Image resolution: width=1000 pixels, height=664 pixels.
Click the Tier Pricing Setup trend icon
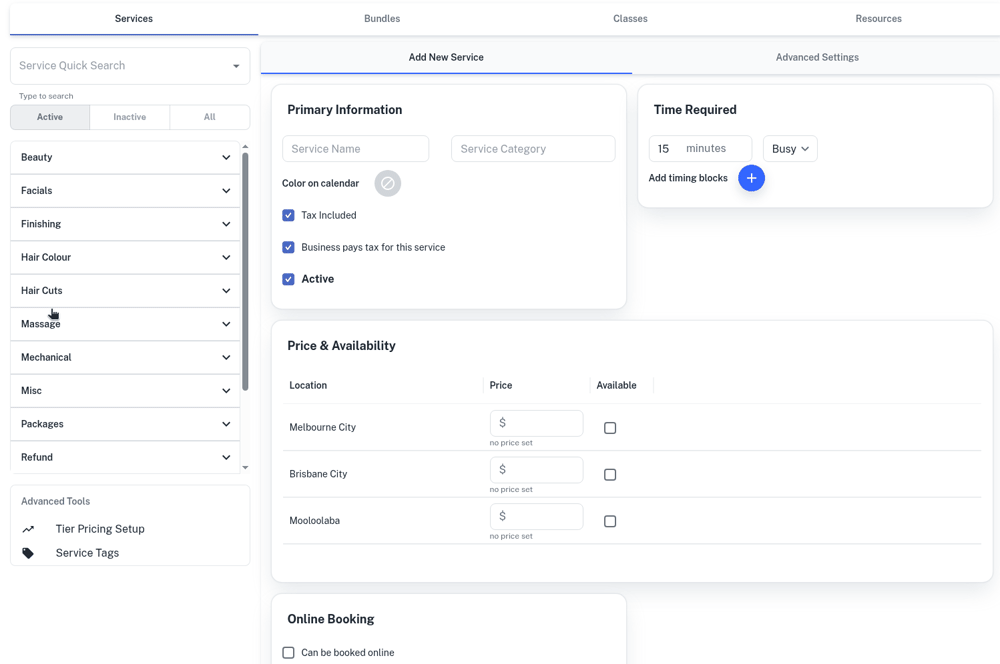tap(28, 529)
